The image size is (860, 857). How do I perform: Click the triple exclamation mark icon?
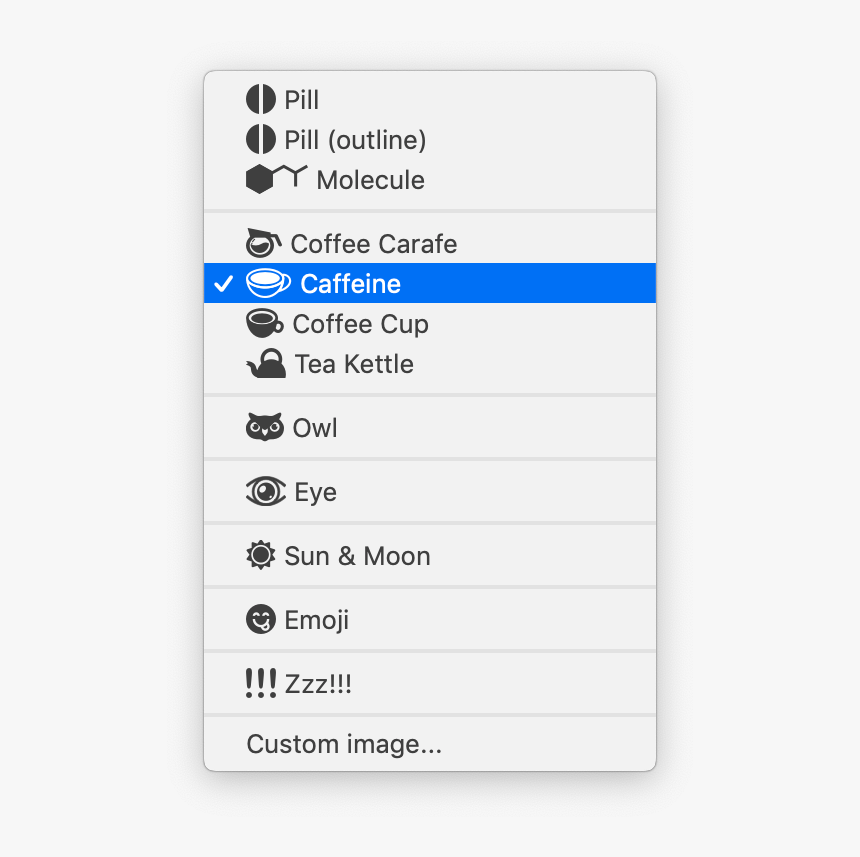pyautogui.click(x=261, y=683)
